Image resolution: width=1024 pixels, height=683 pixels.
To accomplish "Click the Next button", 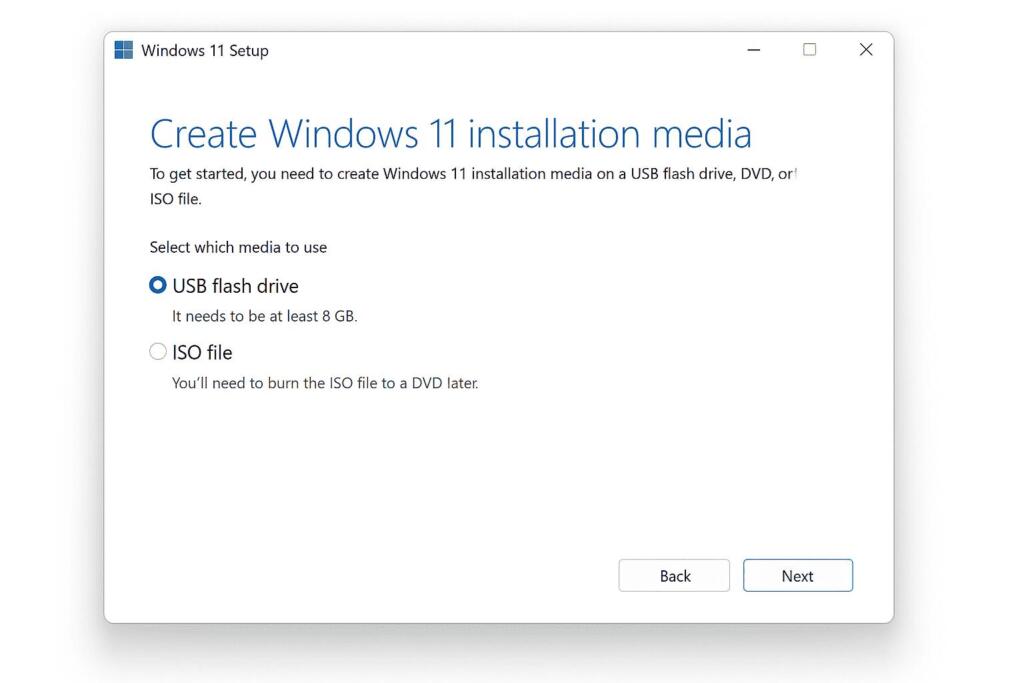I will click(797, 575).
